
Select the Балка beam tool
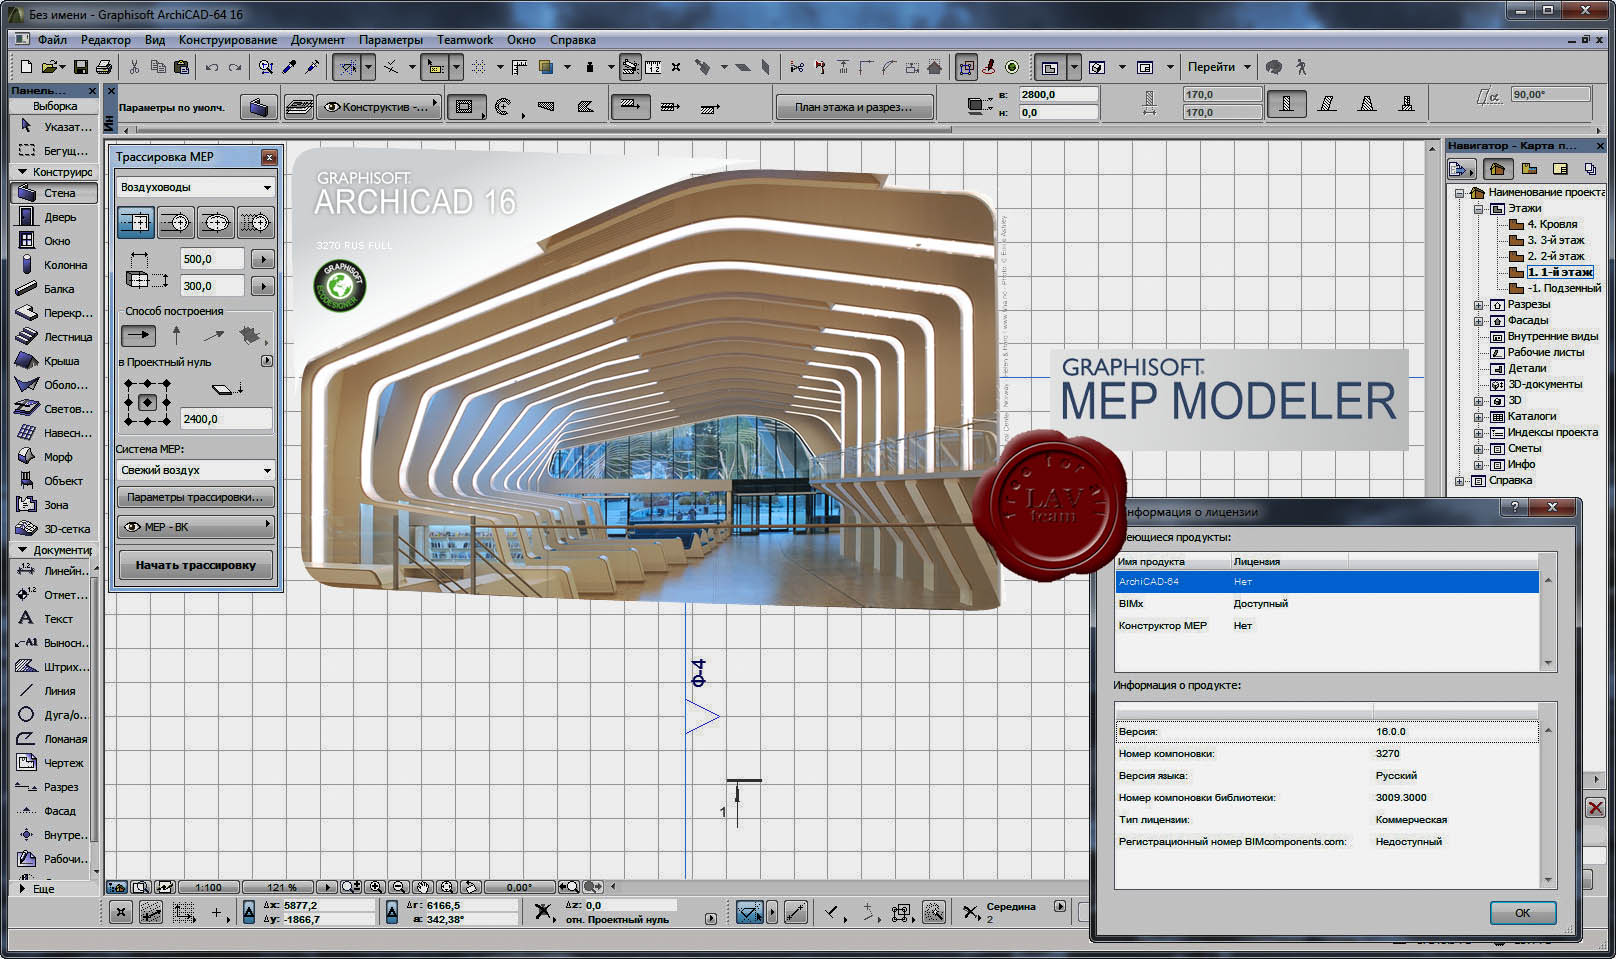(55, 289)
